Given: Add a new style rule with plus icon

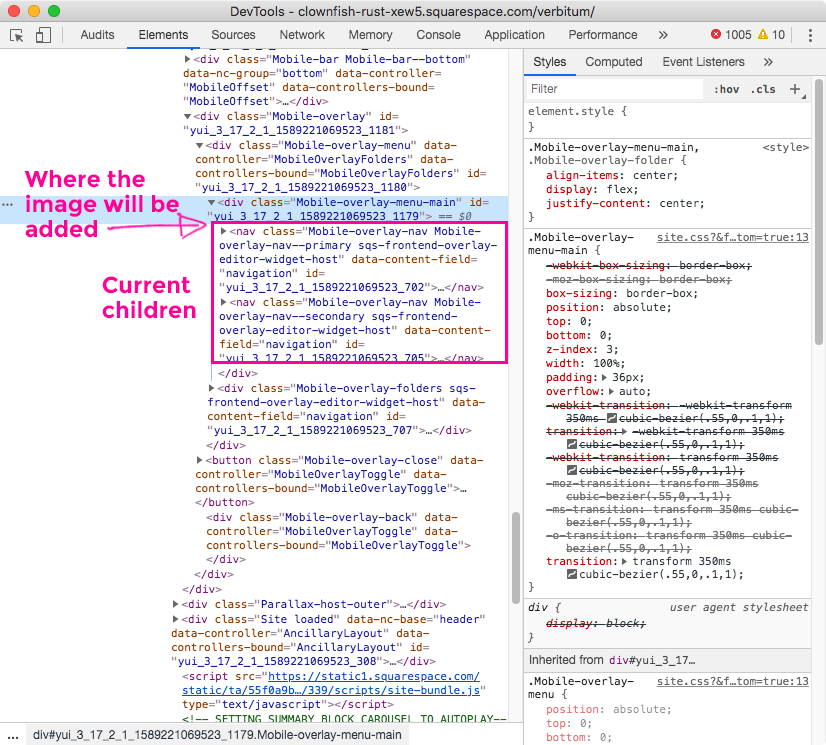Looking at the screenshot, I should pos(795,89).
